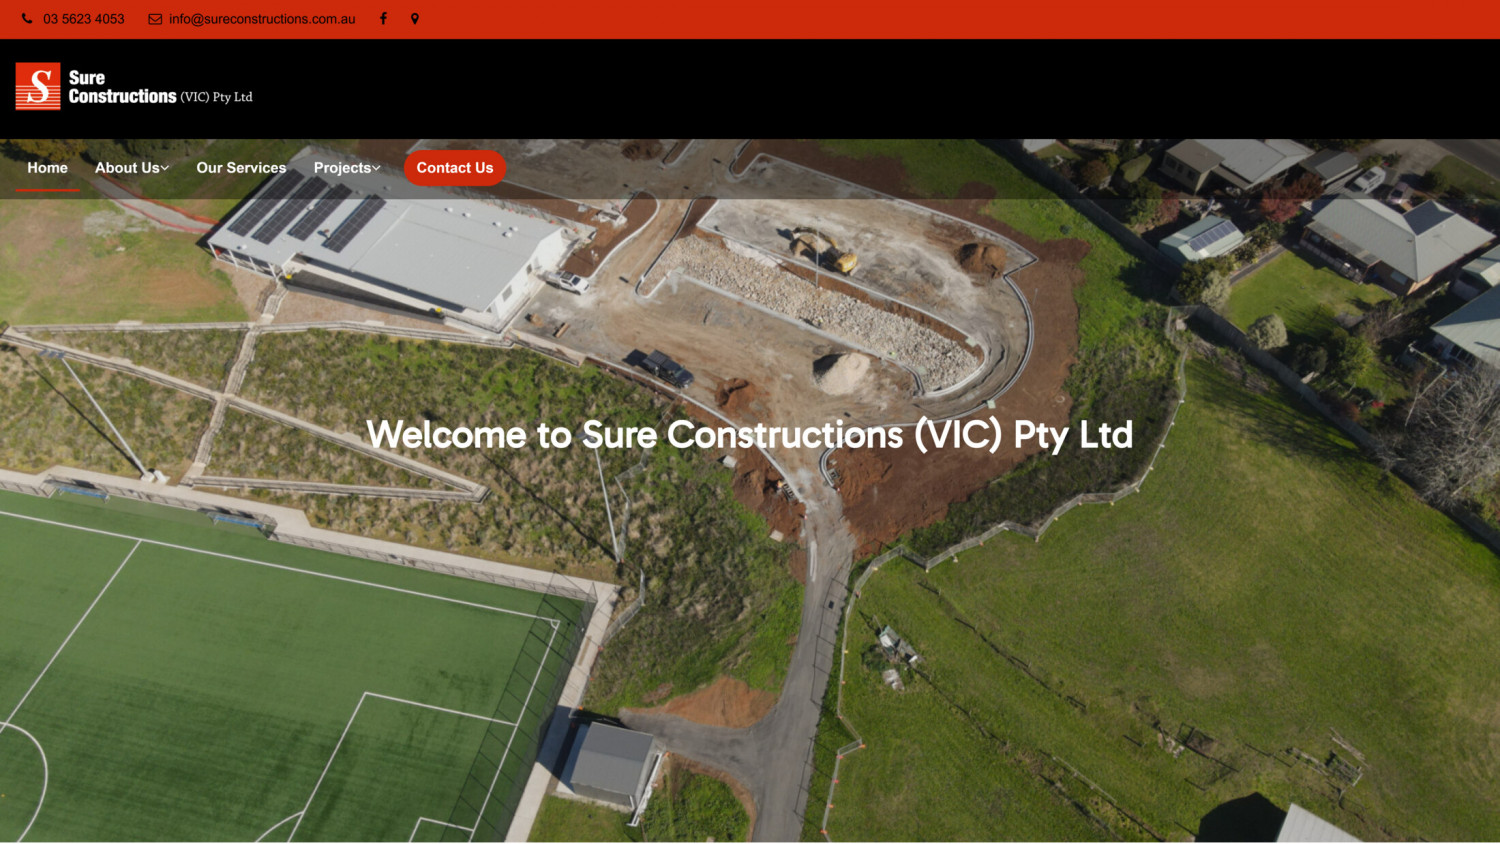Image resolution: width=1500 pixels, height=844 pixels.
Task: Call the number 03 5623 4053
Action: point(84,19)
